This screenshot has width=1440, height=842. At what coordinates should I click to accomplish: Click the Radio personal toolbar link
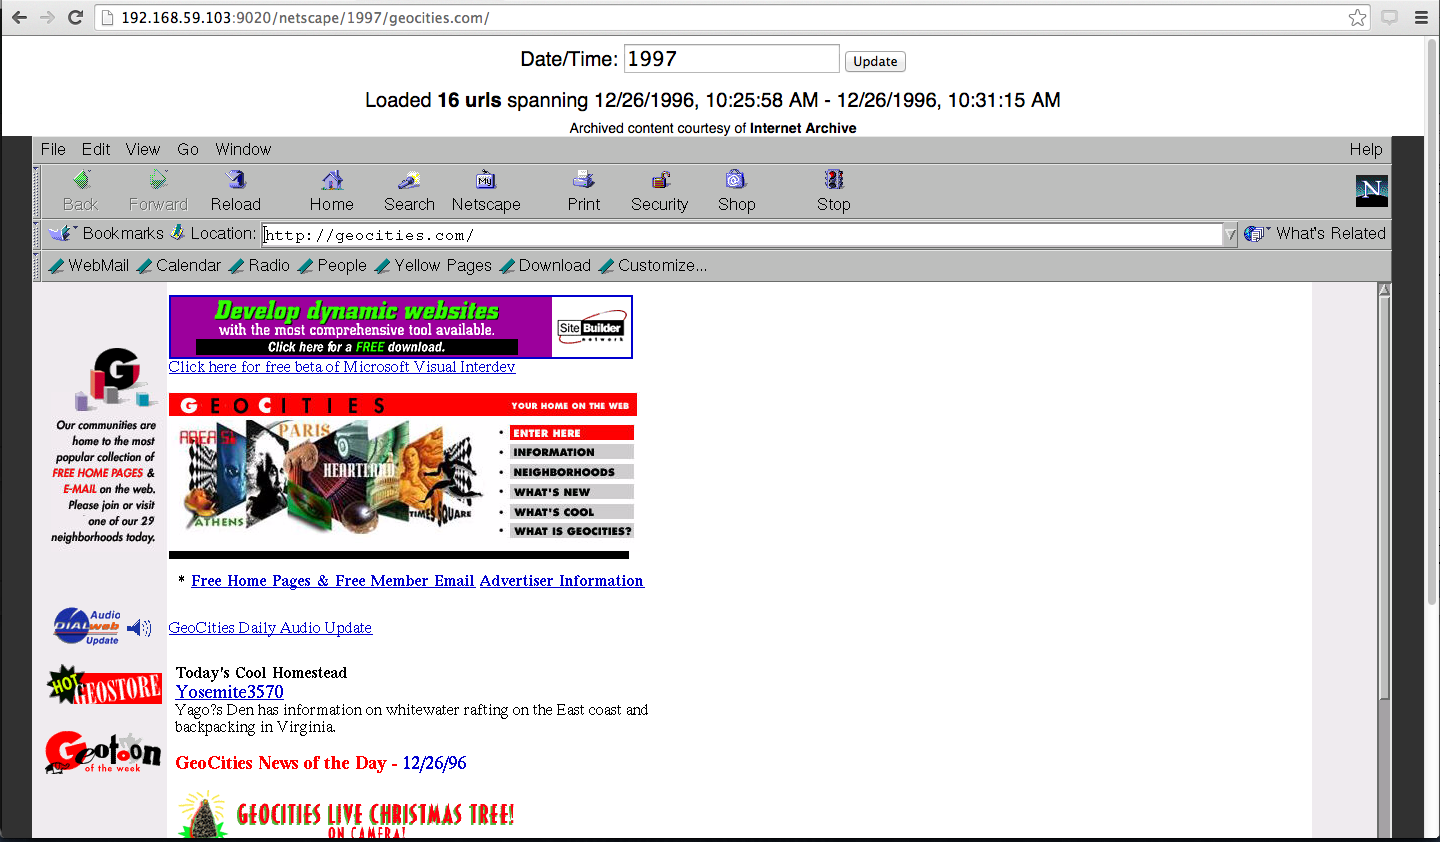tap(259, 265)
